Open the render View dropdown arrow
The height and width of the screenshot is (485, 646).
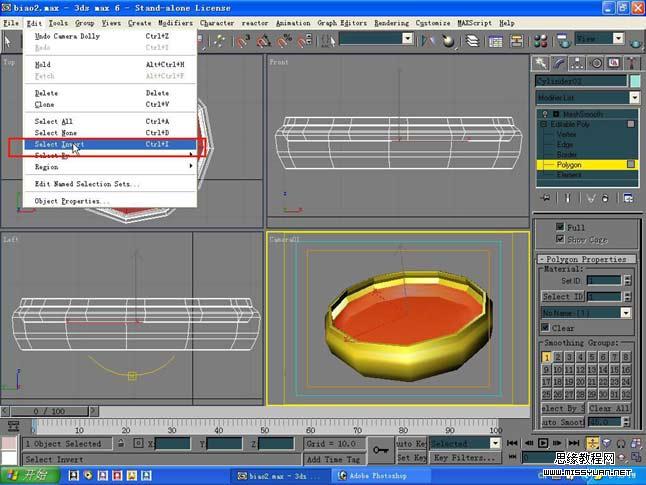tap(618, 39)
